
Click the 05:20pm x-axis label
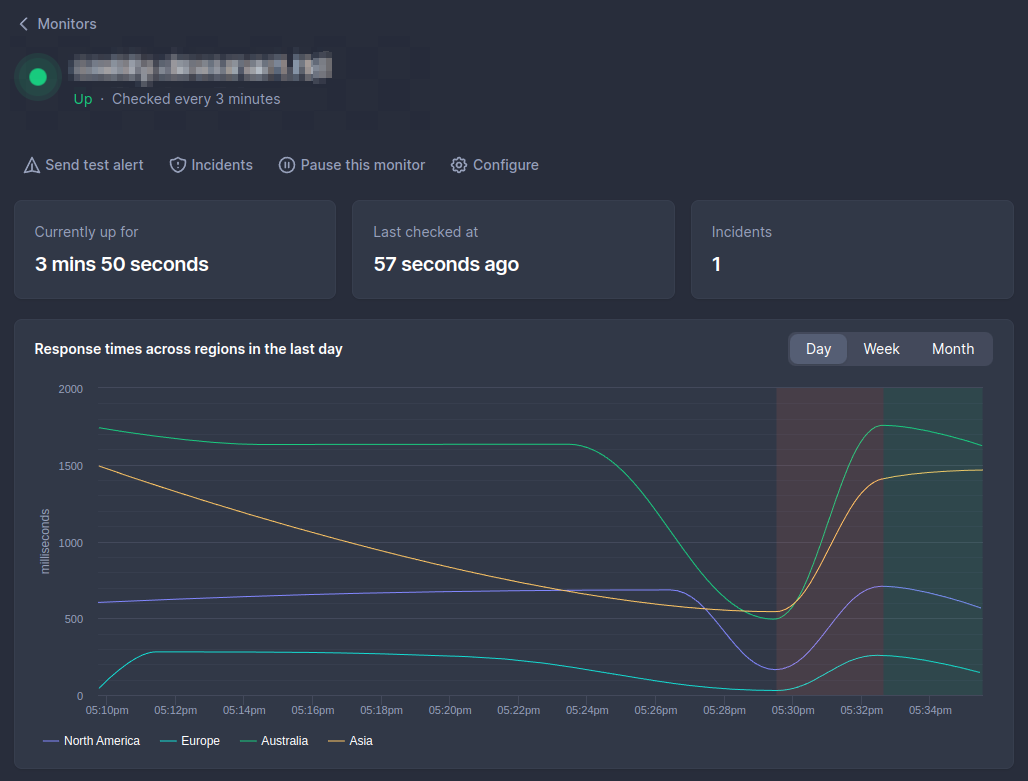tap(450, 710)
